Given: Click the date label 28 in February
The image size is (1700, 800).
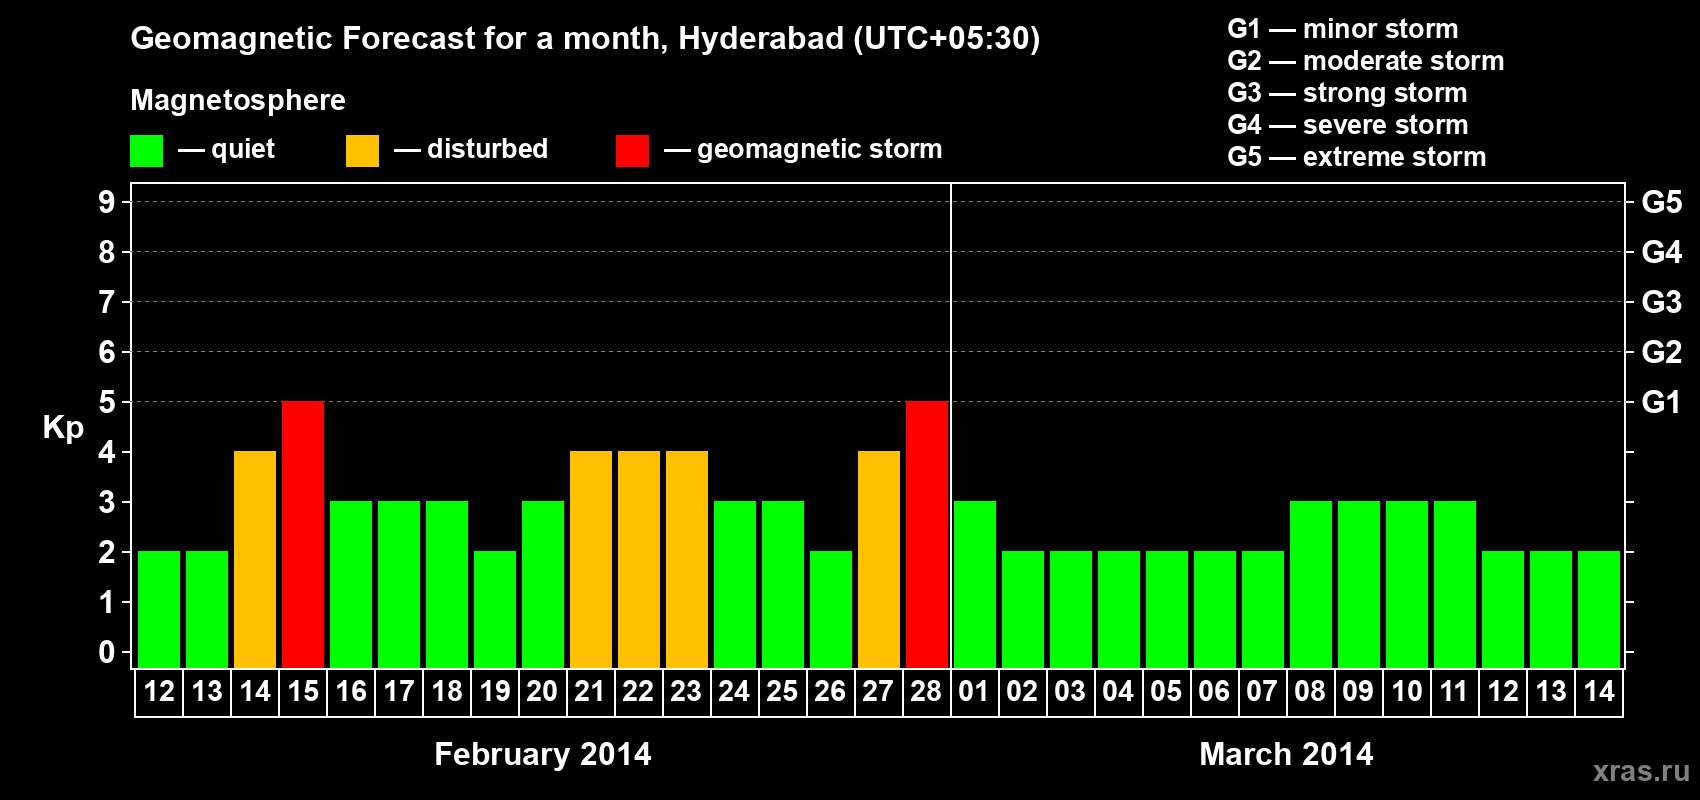Looking at the screenshot, I should (926, 692).
